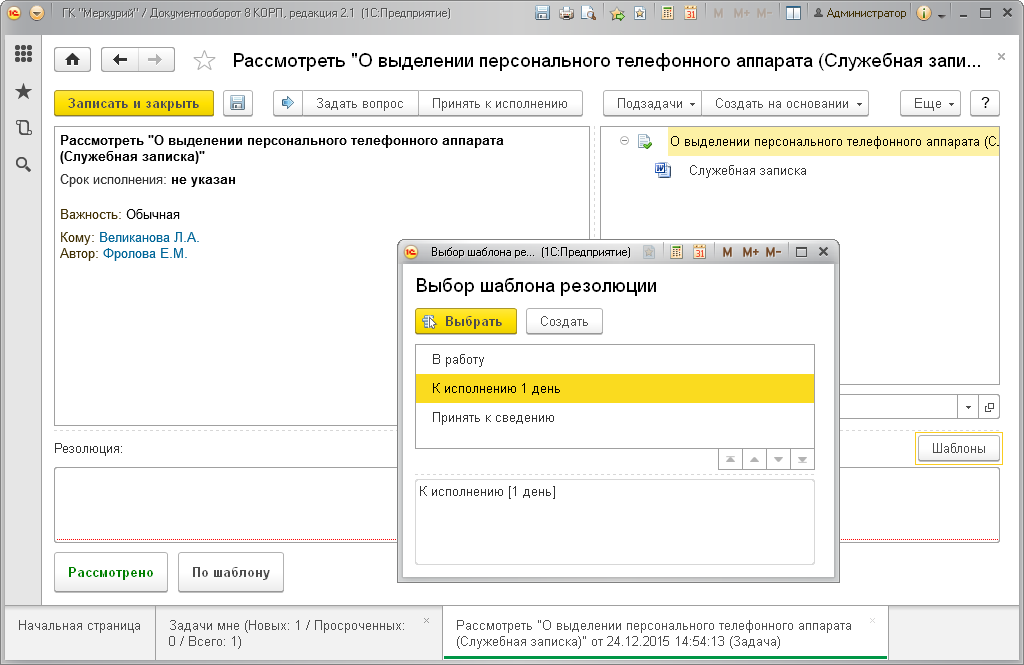Select the В работу template

pyautogui.click(x=615, y=360)
